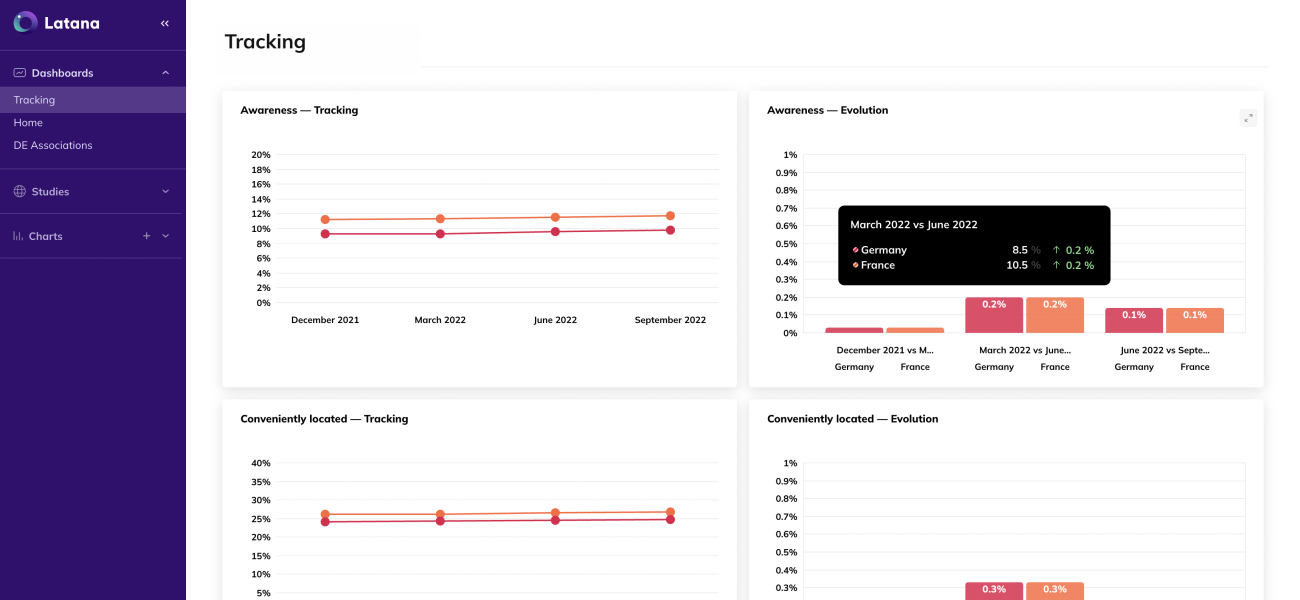Click the March 2022 axis label in Awareness Tracking
This screenshot has width=1300, height=600.
440,320
